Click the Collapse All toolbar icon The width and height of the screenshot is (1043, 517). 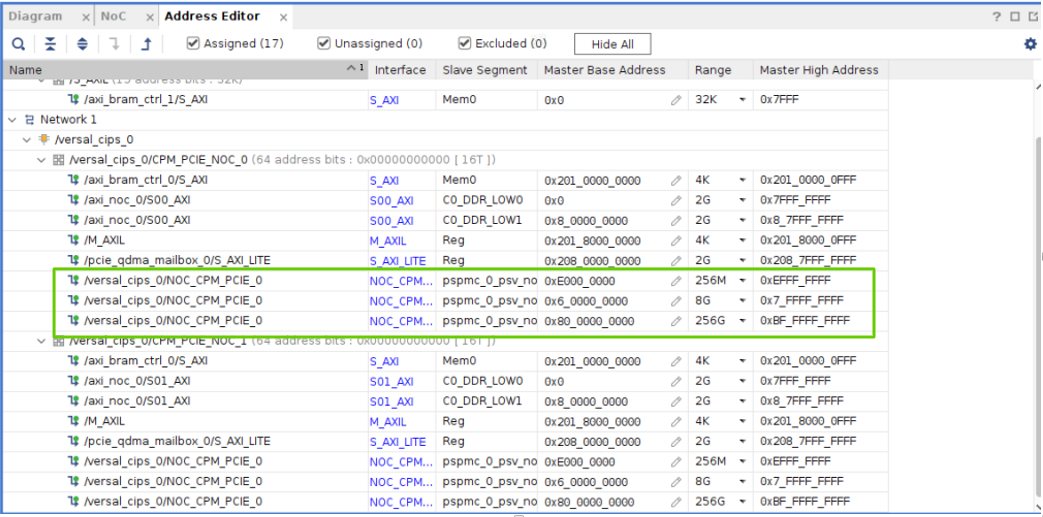[51, 44]
